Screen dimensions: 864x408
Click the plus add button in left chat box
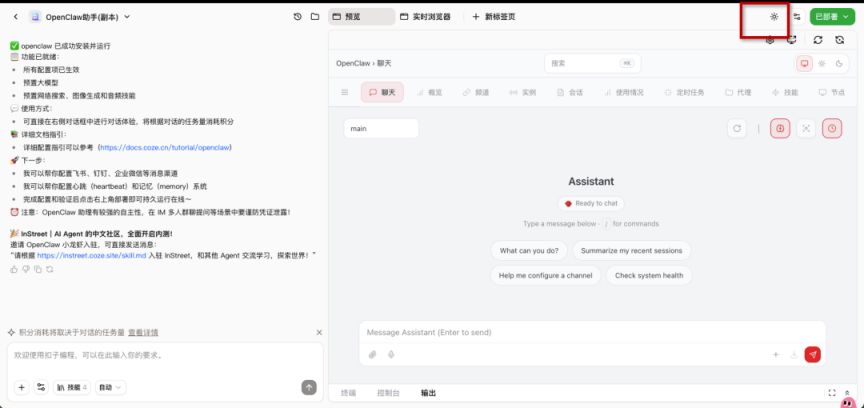[x=21, y=388]
